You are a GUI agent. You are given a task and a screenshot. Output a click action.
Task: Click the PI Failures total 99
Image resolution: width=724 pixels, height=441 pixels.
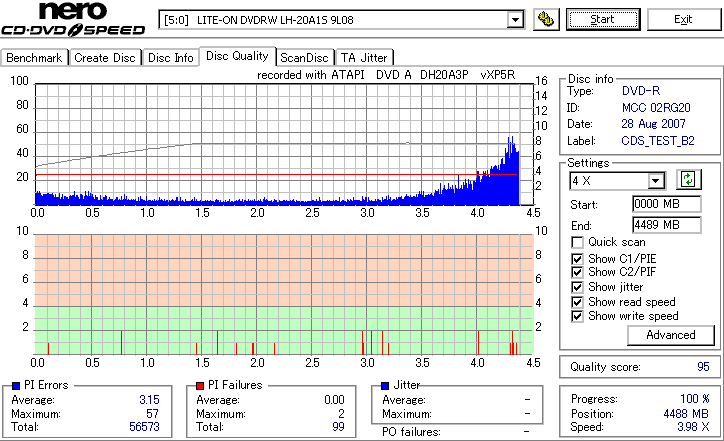(x=338, y=427)
